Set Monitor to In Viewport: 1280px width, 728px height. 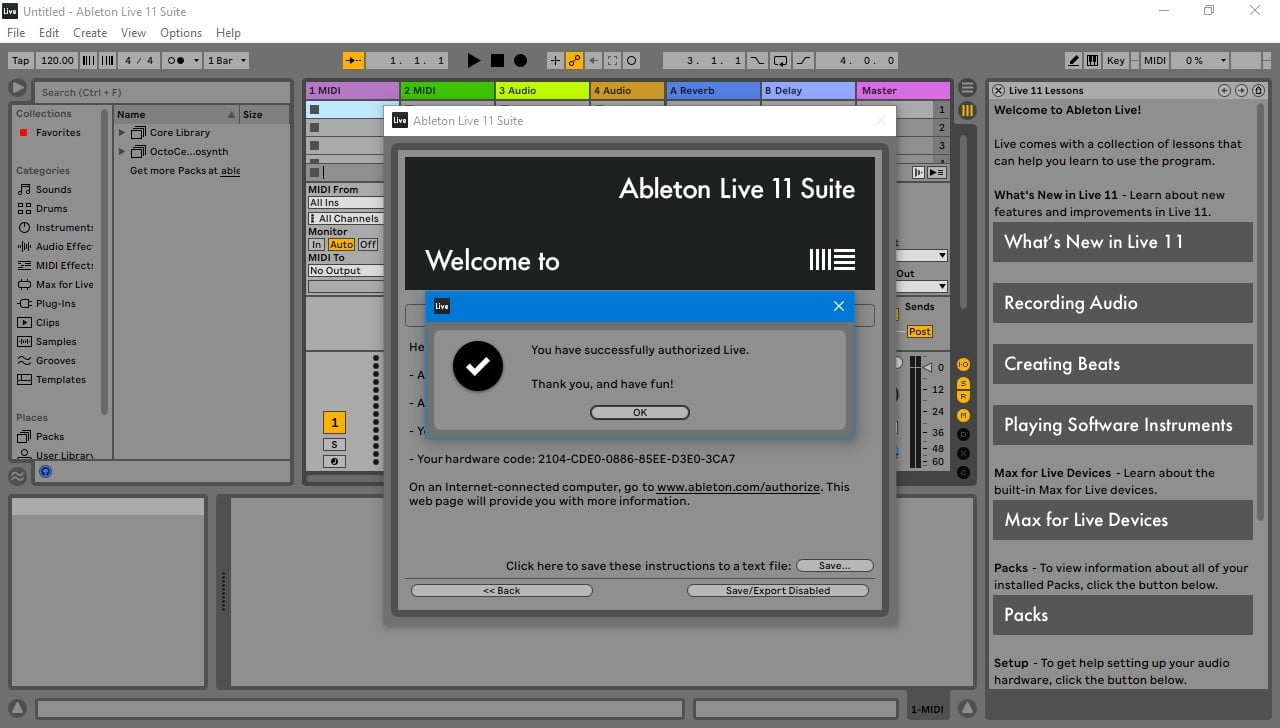[x=316, y=244]
